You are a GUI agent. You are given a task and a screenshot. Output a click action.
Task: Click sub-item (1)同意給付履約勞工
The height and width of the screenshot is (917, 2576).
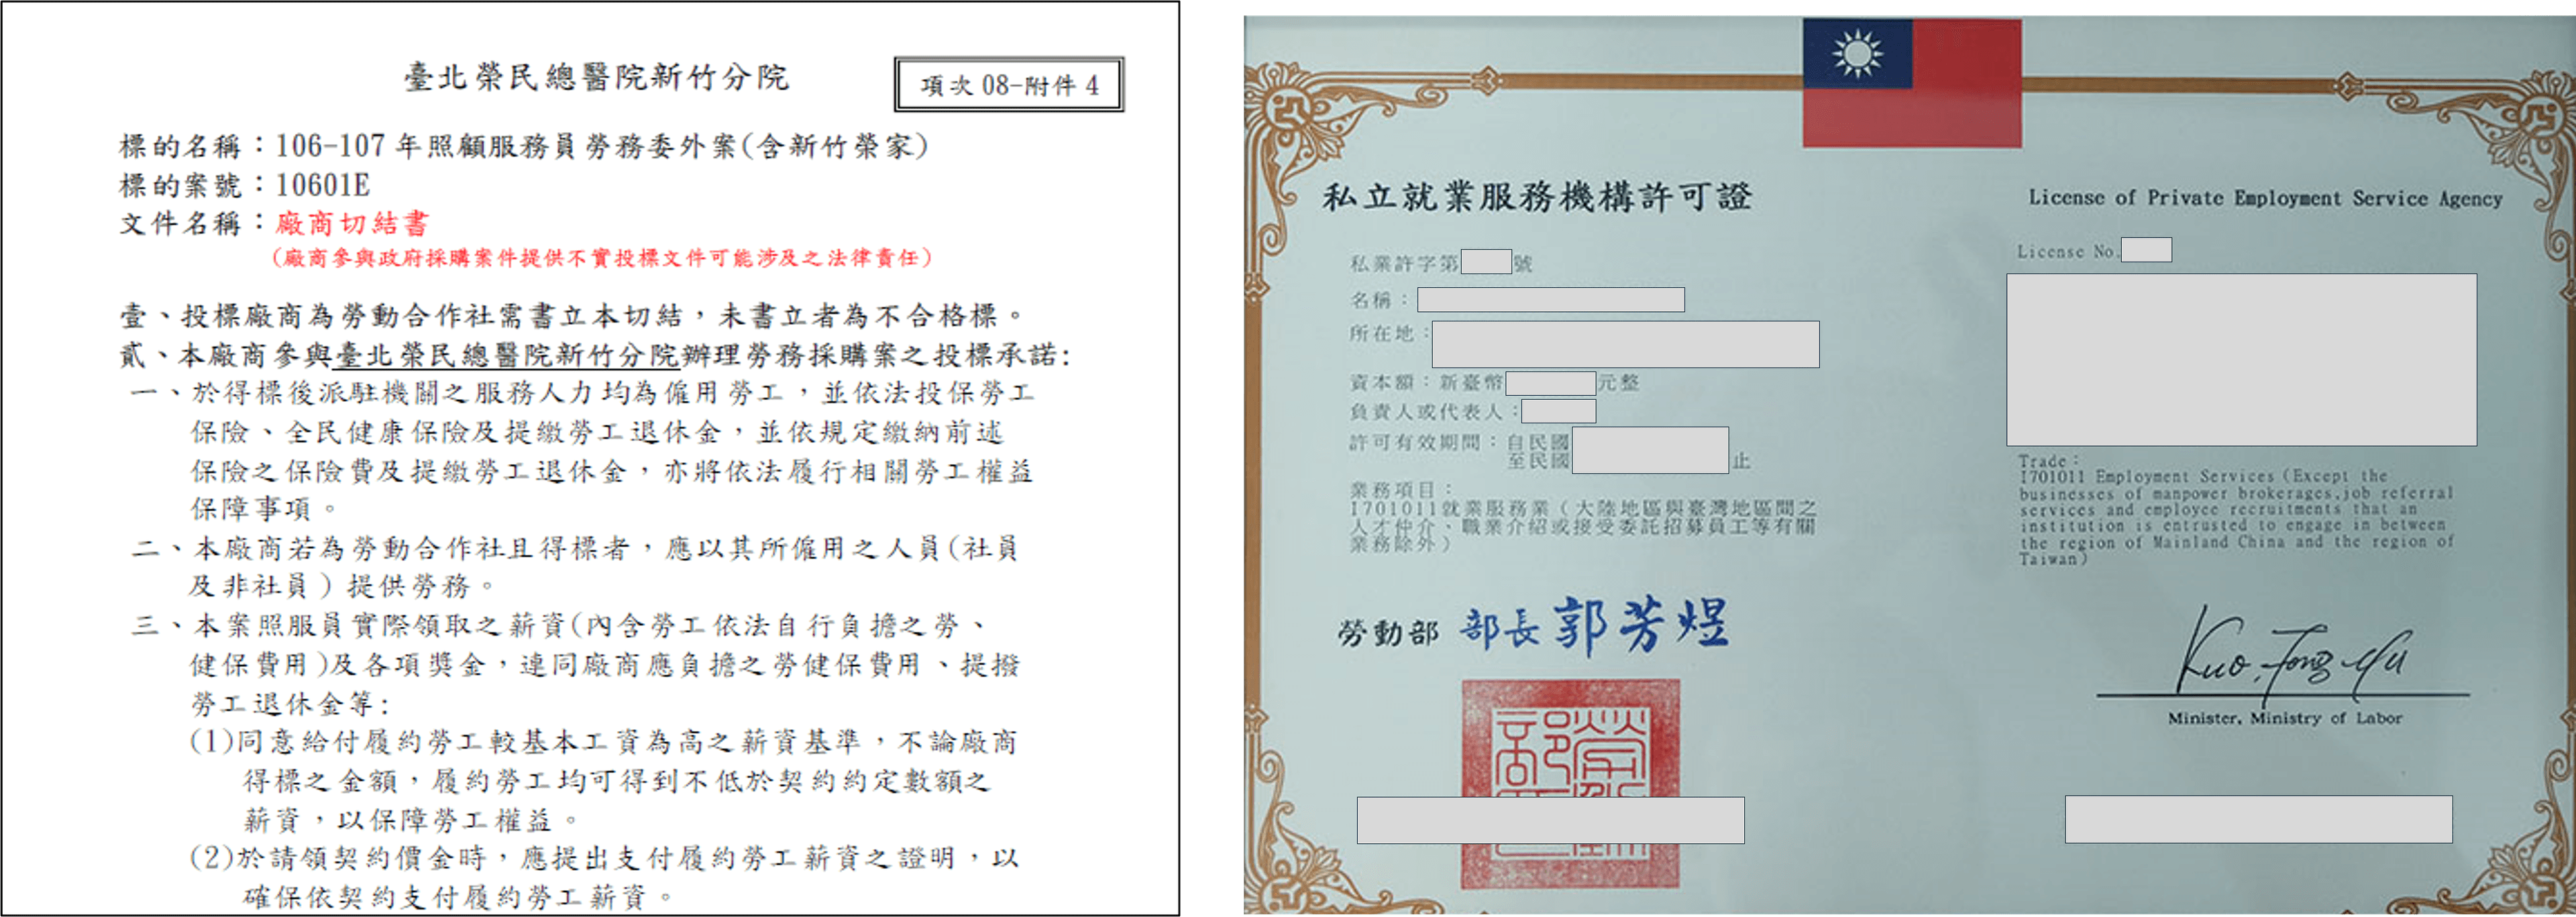[x=603, y=780]
